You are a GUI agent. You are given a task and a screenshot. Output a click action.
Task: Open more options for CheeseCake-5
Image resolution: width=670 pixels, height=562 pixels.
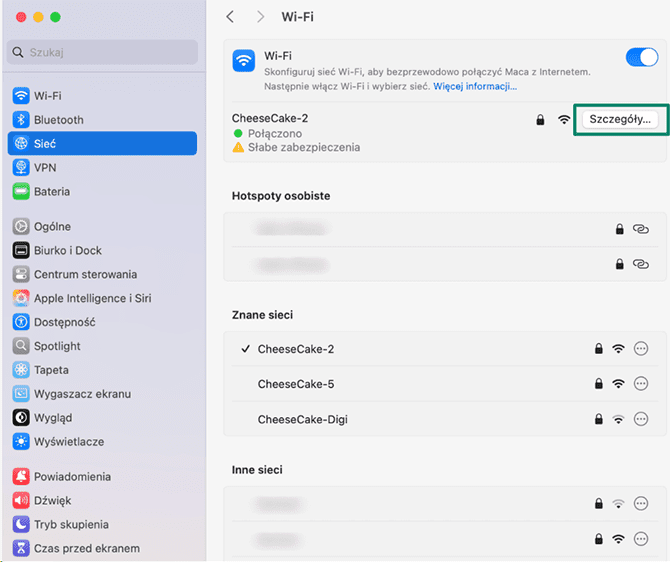click(x=642, y=384)
